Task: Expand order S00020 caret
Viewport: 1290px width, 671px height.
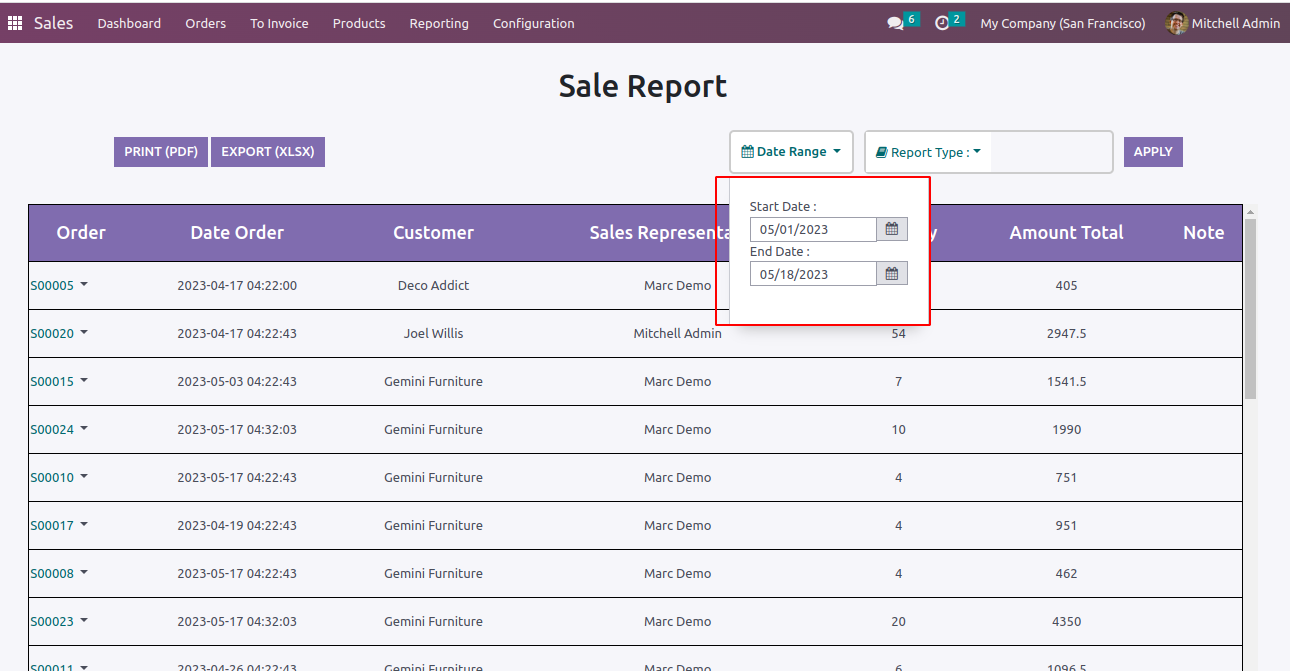Action: 84,333
